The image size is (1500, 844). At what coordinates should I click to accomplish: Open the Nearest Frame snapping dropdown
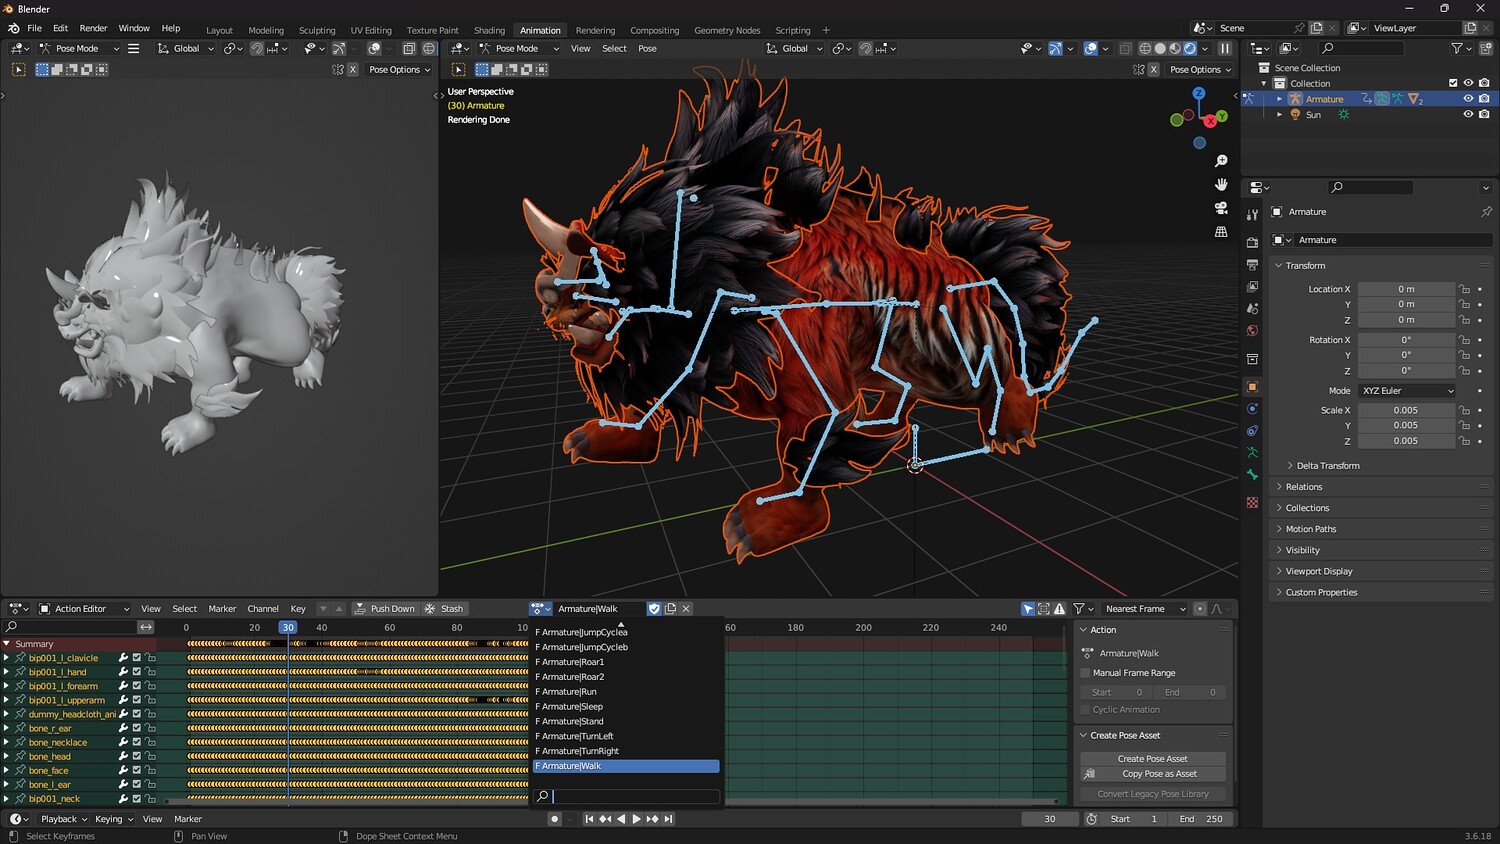click(x=1143, y=608)
